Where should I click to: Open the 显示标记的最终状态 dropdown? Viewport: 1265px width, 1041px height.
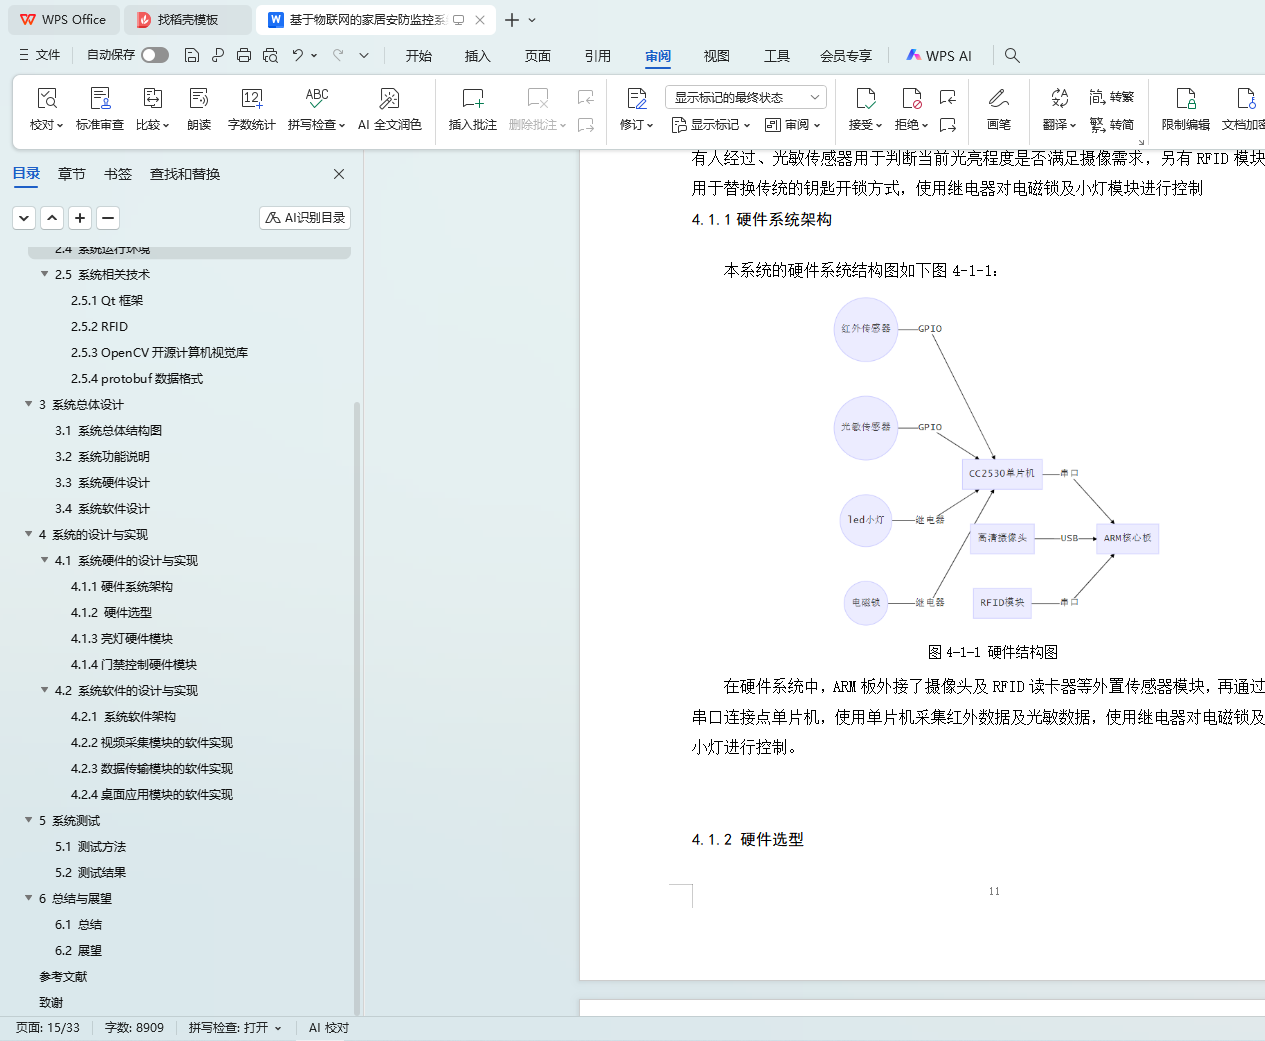click(x=745, y=97)
